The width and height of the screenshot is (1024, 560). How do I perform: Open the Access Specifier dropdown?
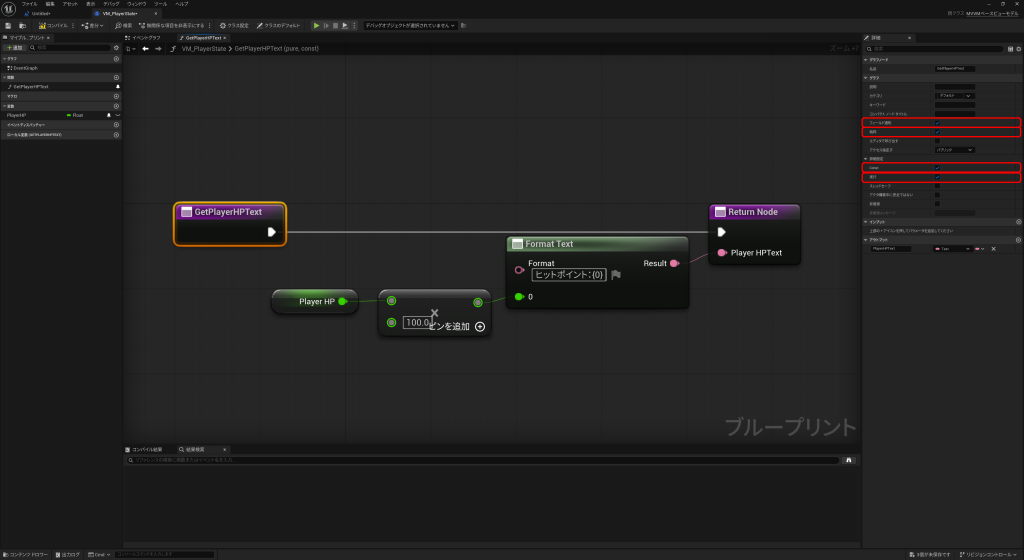coord(954,150)
